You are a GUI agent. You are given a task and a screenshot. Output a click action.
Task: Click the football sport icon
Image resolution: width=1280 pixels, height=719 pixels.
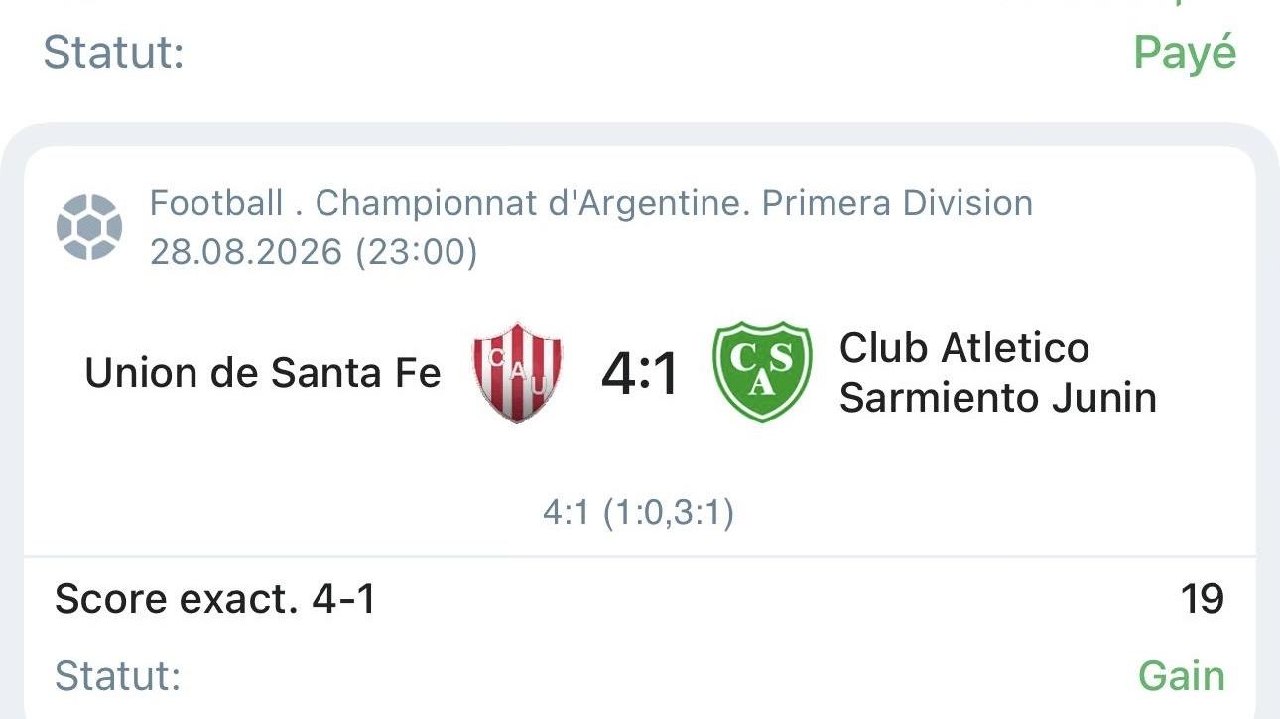[x=90, y=227]
